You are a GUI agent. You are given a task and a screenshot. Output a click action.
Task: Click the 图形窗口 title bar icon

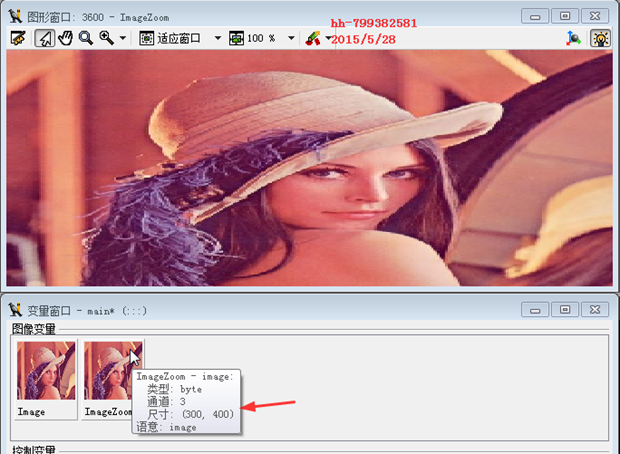coord(15,17)
